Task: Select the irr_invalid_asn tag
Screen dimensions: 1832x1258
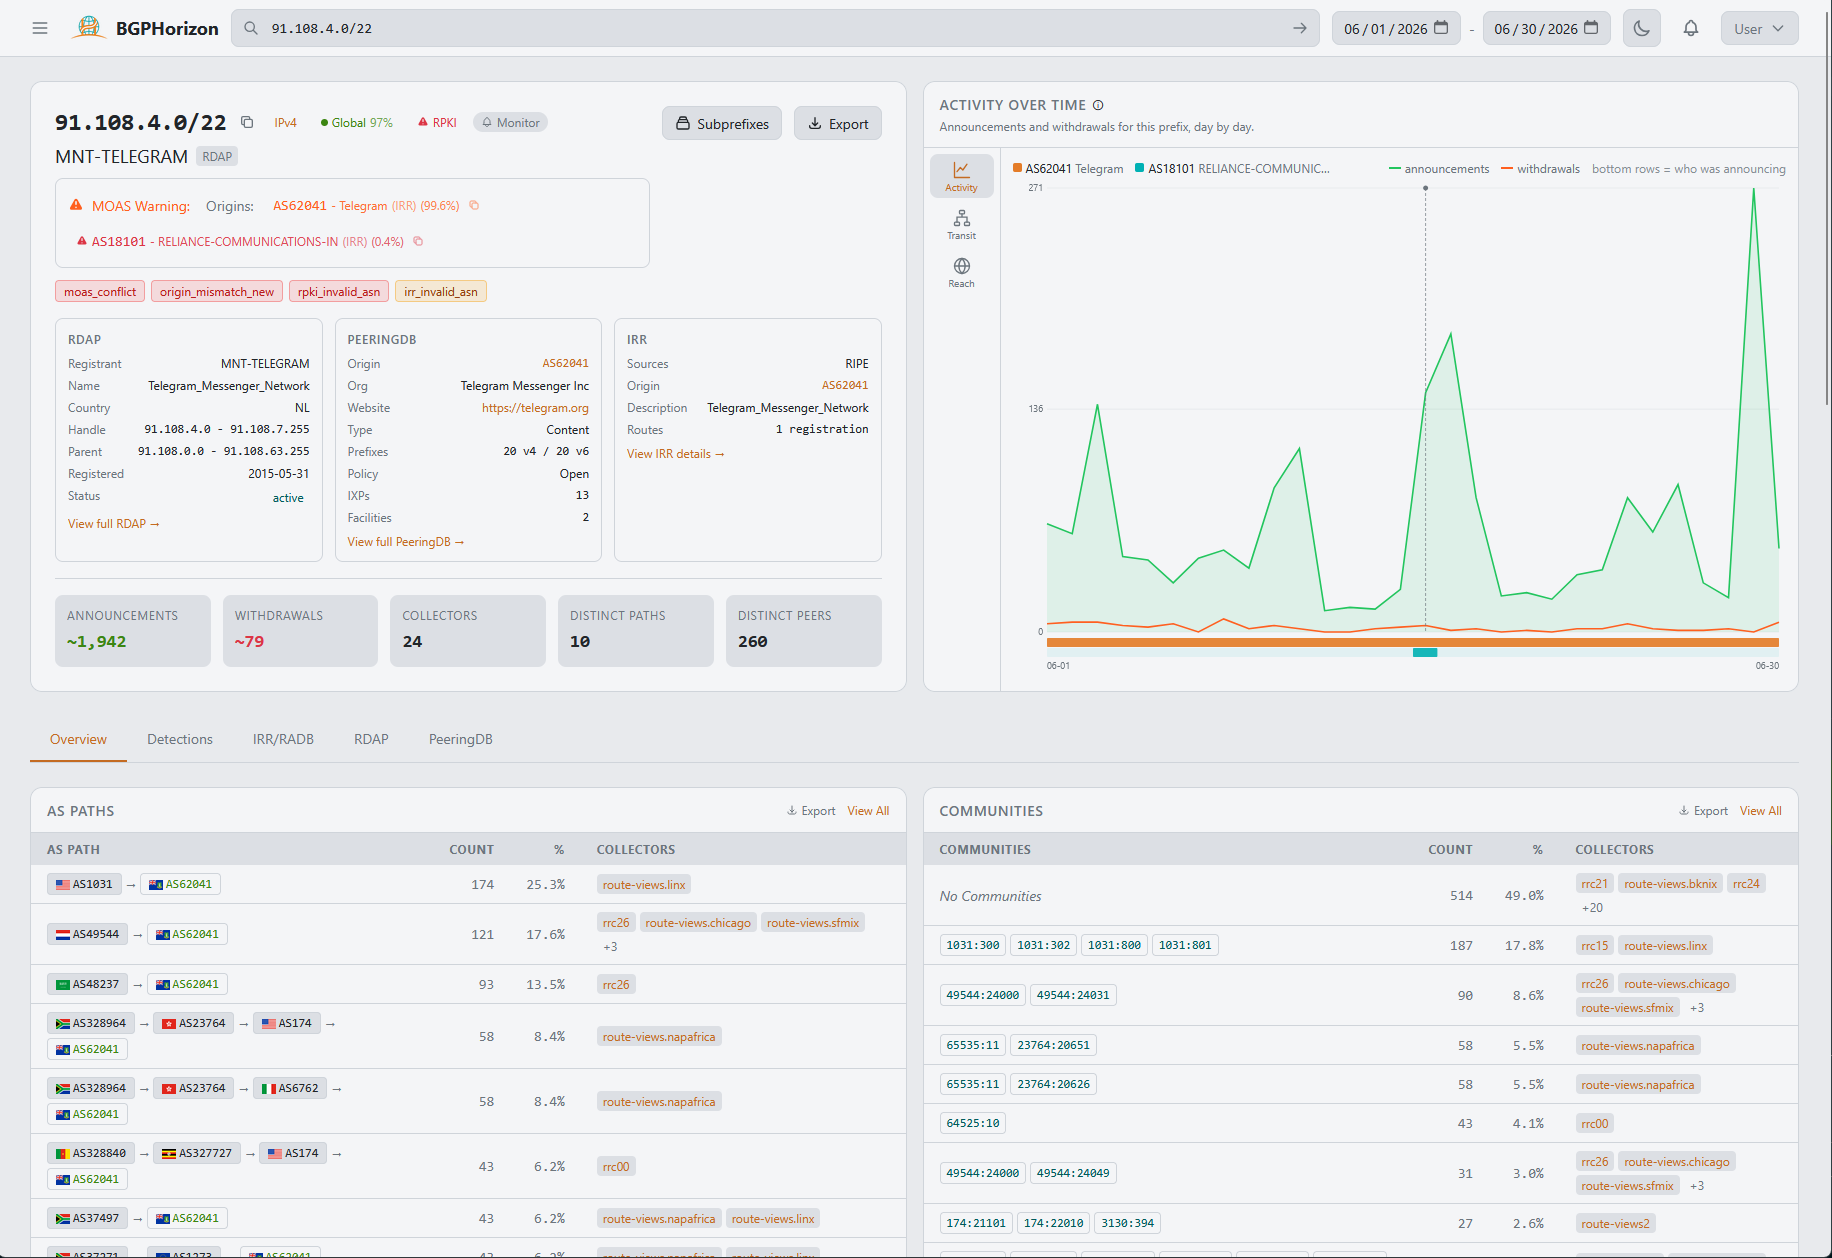Action: [441, 291]
